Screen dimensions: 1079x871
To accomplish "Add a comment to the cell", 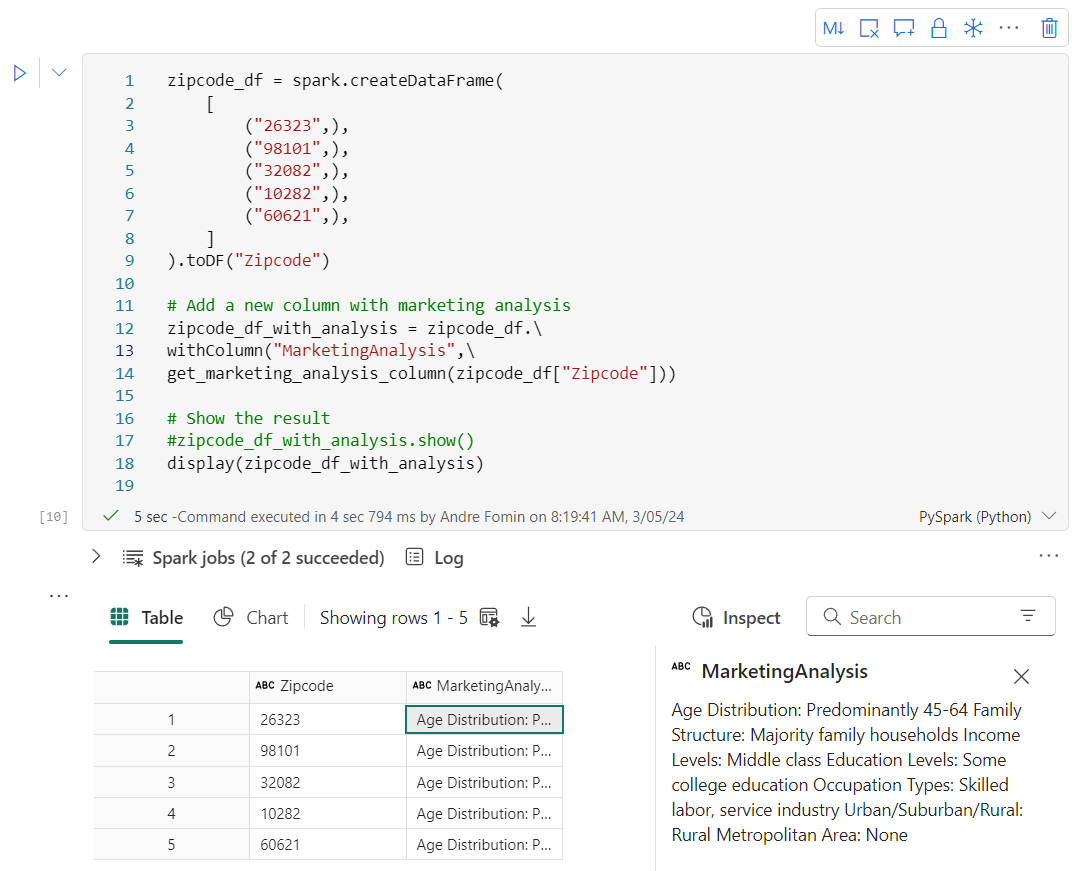I will 903,28.
